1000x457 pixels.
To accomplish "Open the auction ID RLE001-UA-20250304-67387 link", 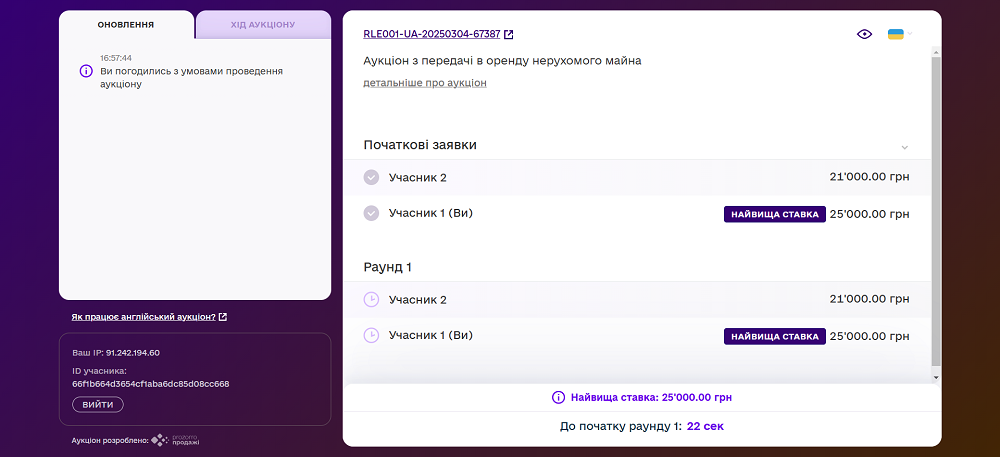I will tap(432, 34).
